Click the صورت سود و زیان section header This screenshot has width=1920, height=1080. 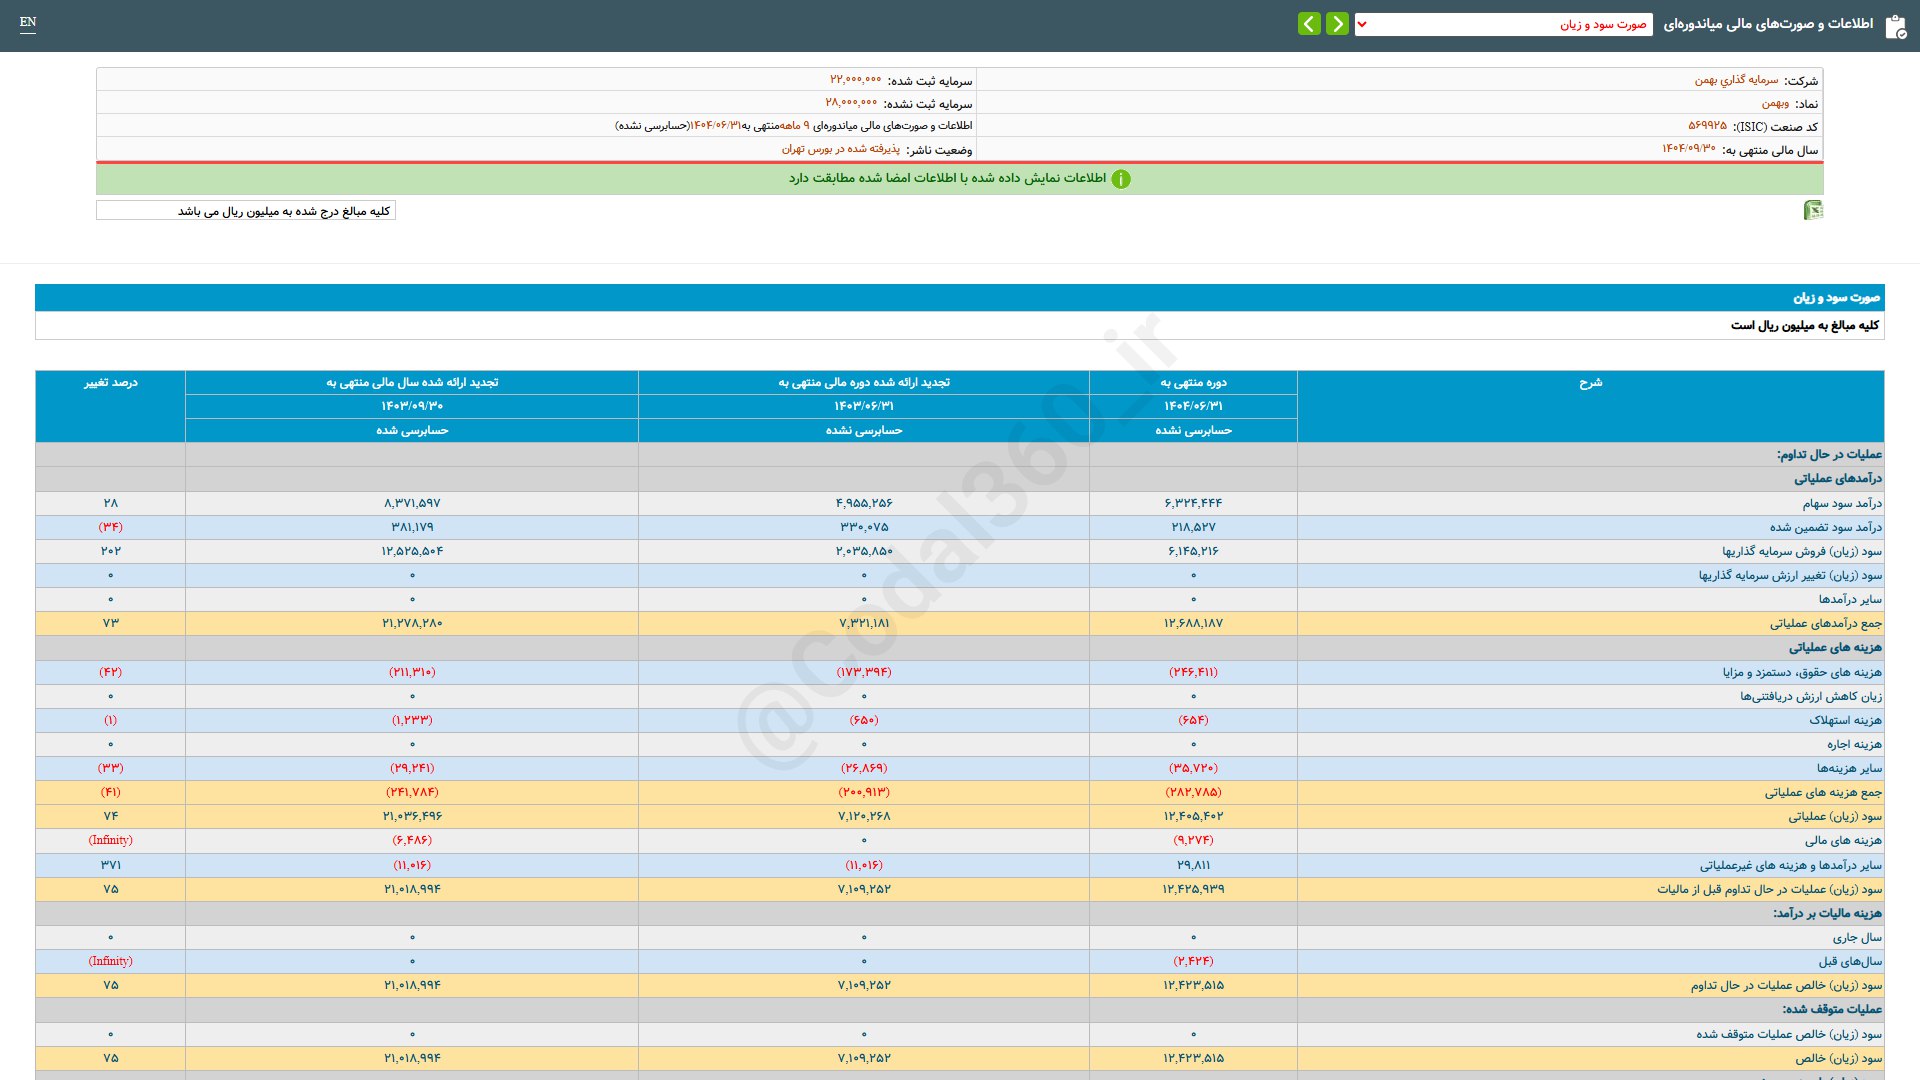[x=1835, y=298]
